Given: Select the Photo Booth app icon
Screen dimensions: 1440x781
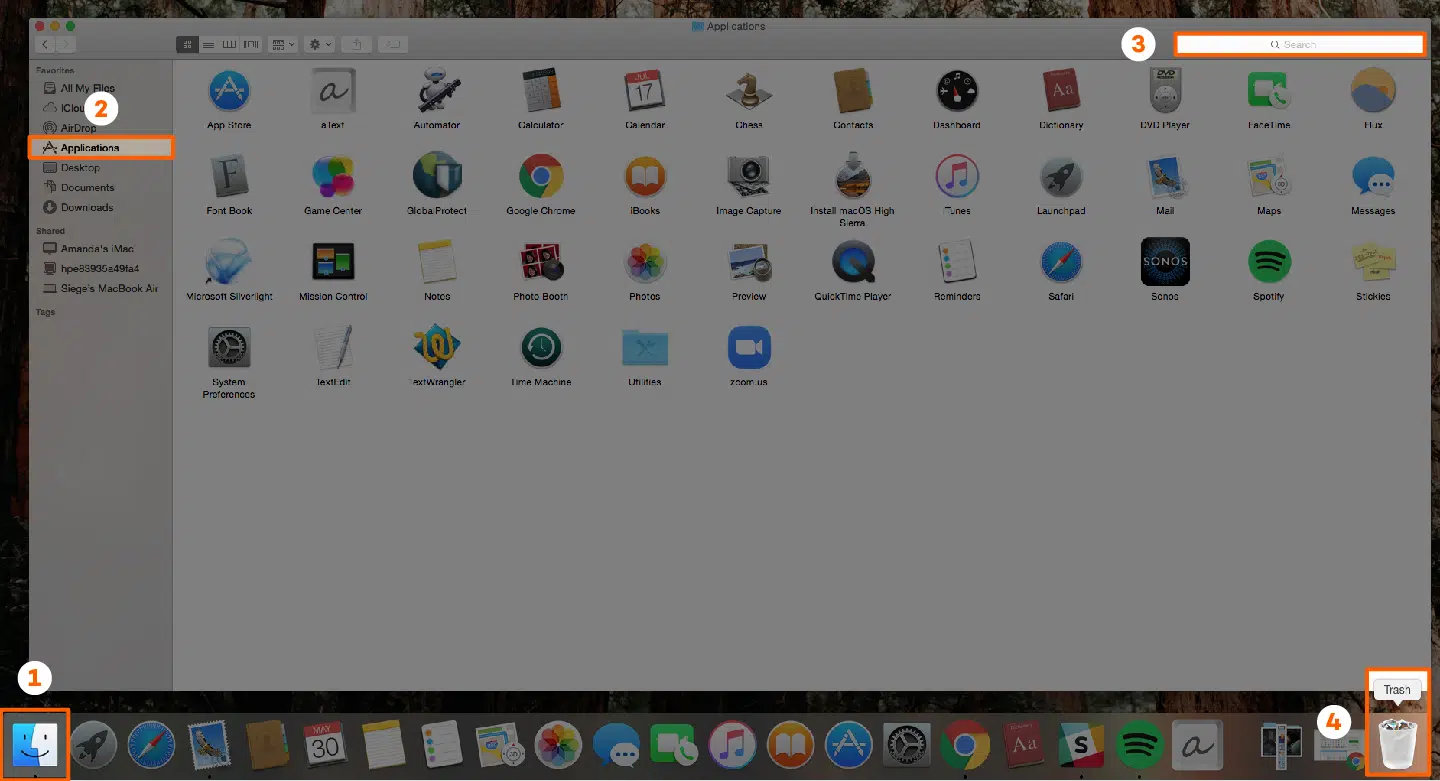Looking at the screenshot, I should pyautogui.click(x=541, y=262).
